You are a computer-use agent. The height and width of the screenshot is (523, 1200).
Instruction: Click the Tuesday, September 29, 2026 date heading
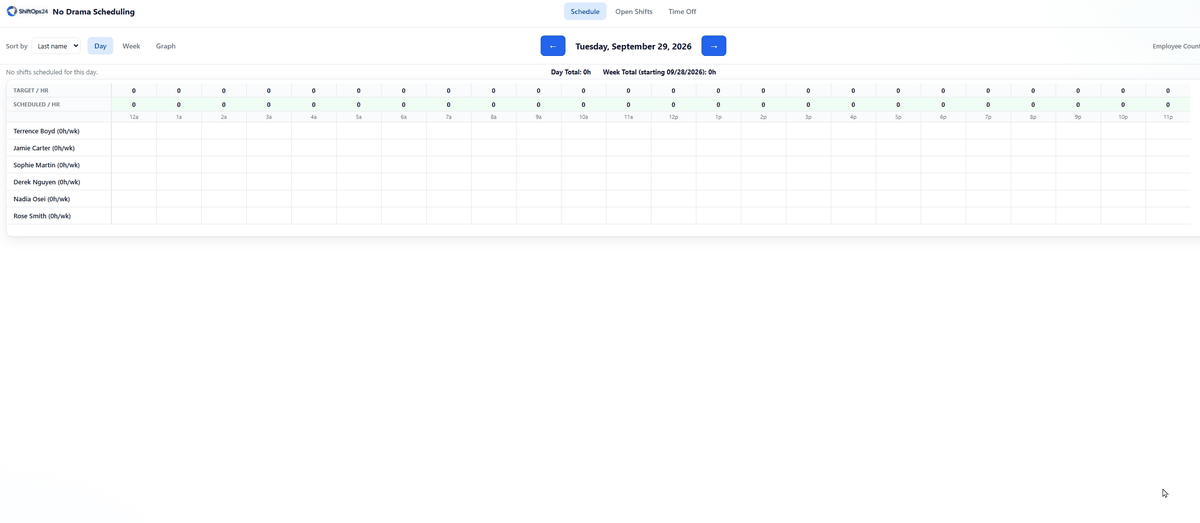(633, 46)
